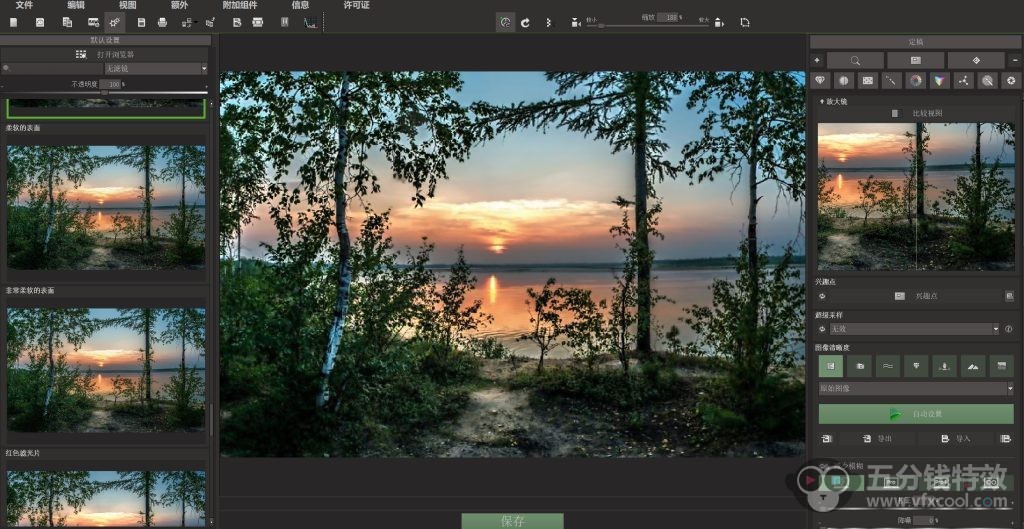Click the 打开浏览器 button

click(x=105, y=55)
